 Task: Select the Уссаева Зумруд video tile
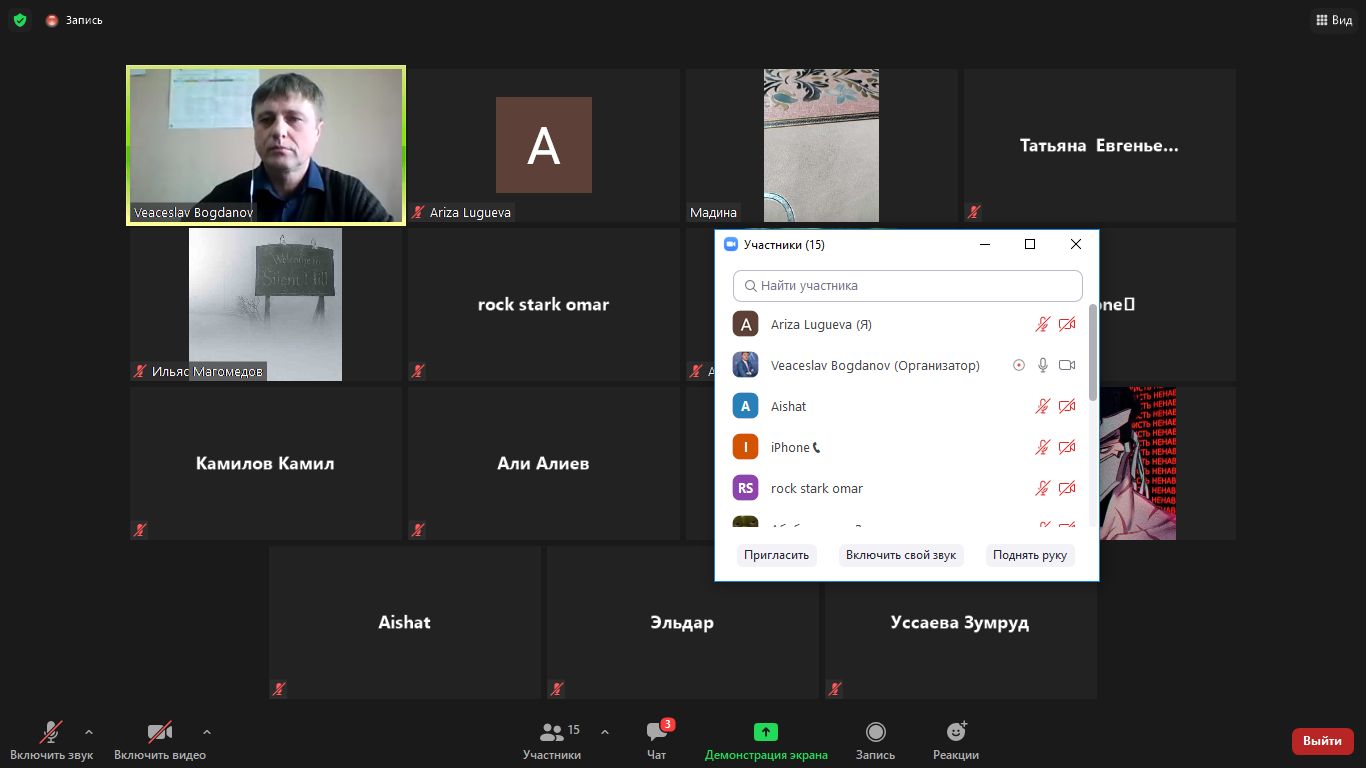tap(961, 622)
